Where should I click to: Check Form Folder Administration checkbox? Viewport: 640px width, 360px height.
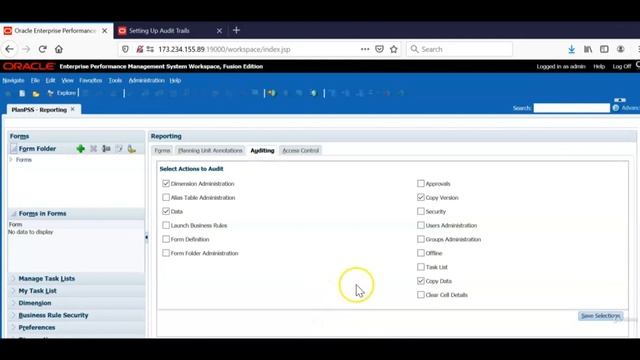point(166,253)
